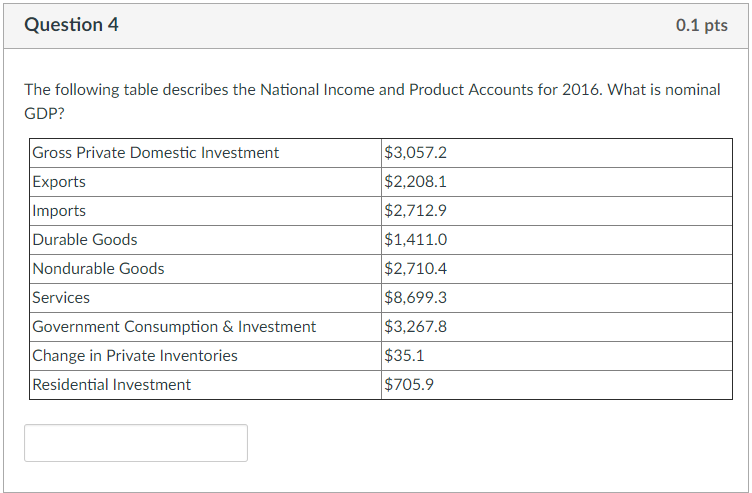The height and width of the screenshot is (493, 752).
Task: Click the $705.9 value
Action: coord(409,385)
